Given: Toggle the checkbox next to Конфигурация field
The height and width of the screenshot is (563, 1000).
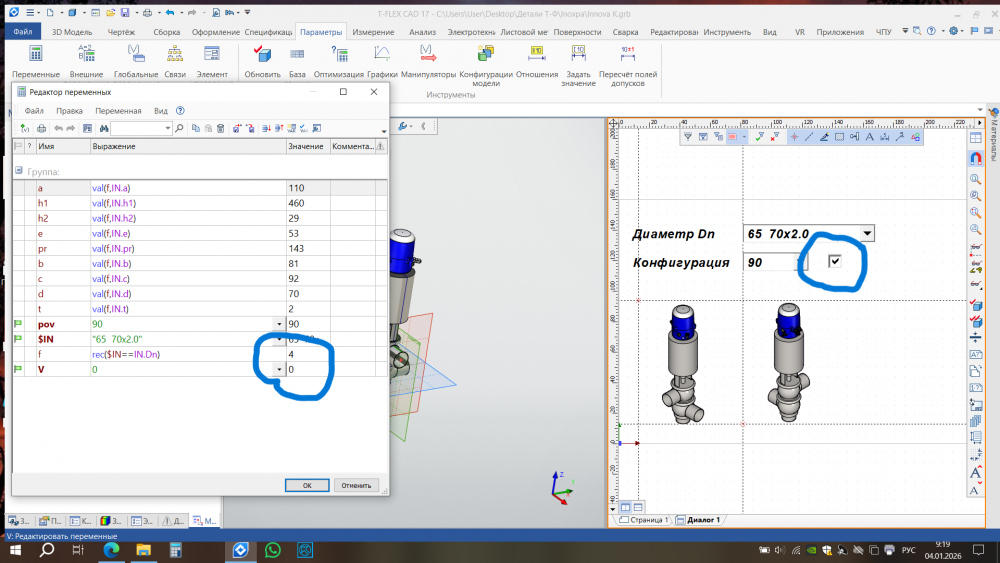Looking at the screenshot, I should point(835,261).
